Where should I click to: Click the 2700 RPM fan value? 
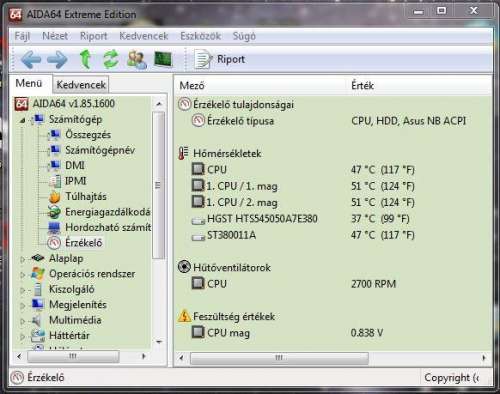(x=373, y=284)
